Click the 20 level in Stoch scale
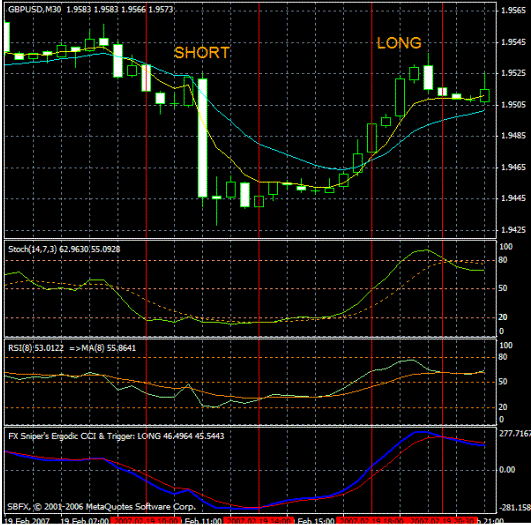Image resolution: width=531 pixels, height=525 pixels. click(x=503, y=317)
